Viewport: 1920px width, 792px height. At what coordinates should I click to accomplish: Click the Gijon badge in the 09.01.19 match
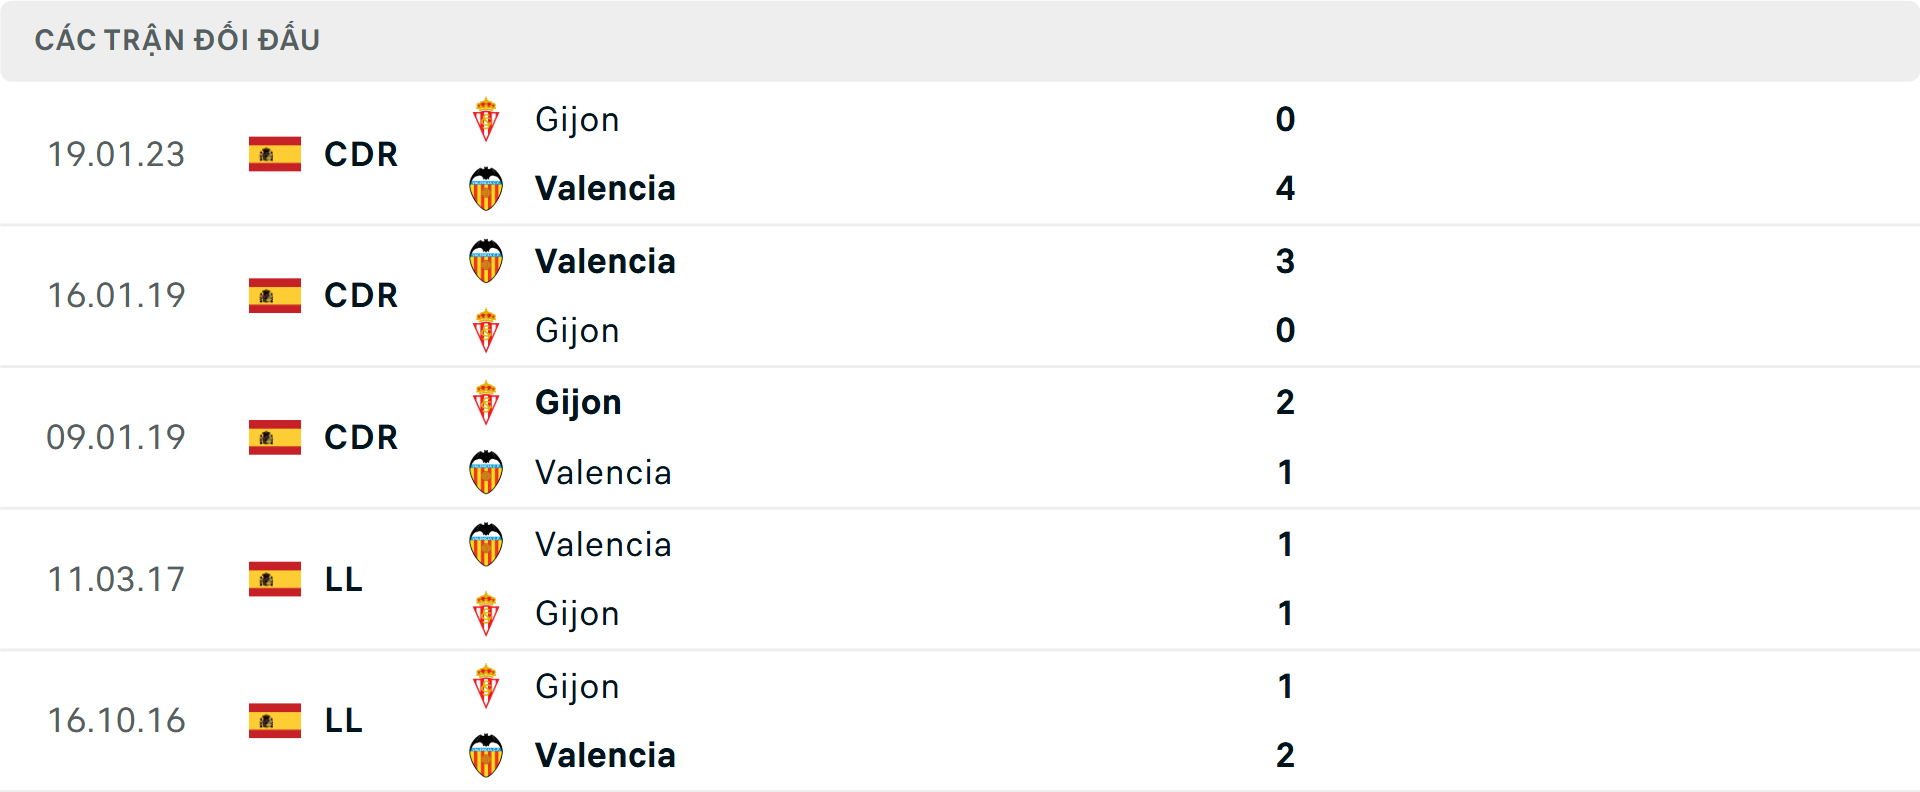487,402
